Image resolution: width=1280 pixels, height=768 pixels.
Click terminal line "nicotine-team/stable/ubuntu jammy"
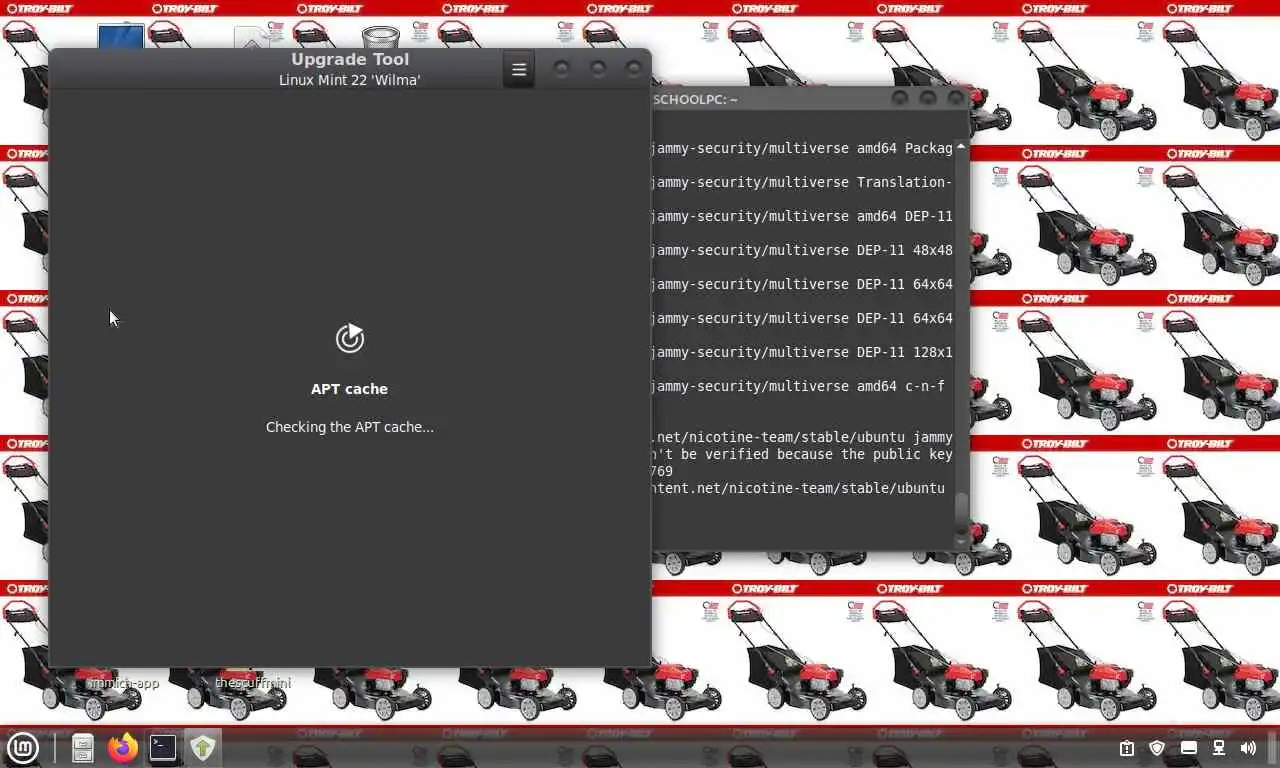click(x=802, y=437)
